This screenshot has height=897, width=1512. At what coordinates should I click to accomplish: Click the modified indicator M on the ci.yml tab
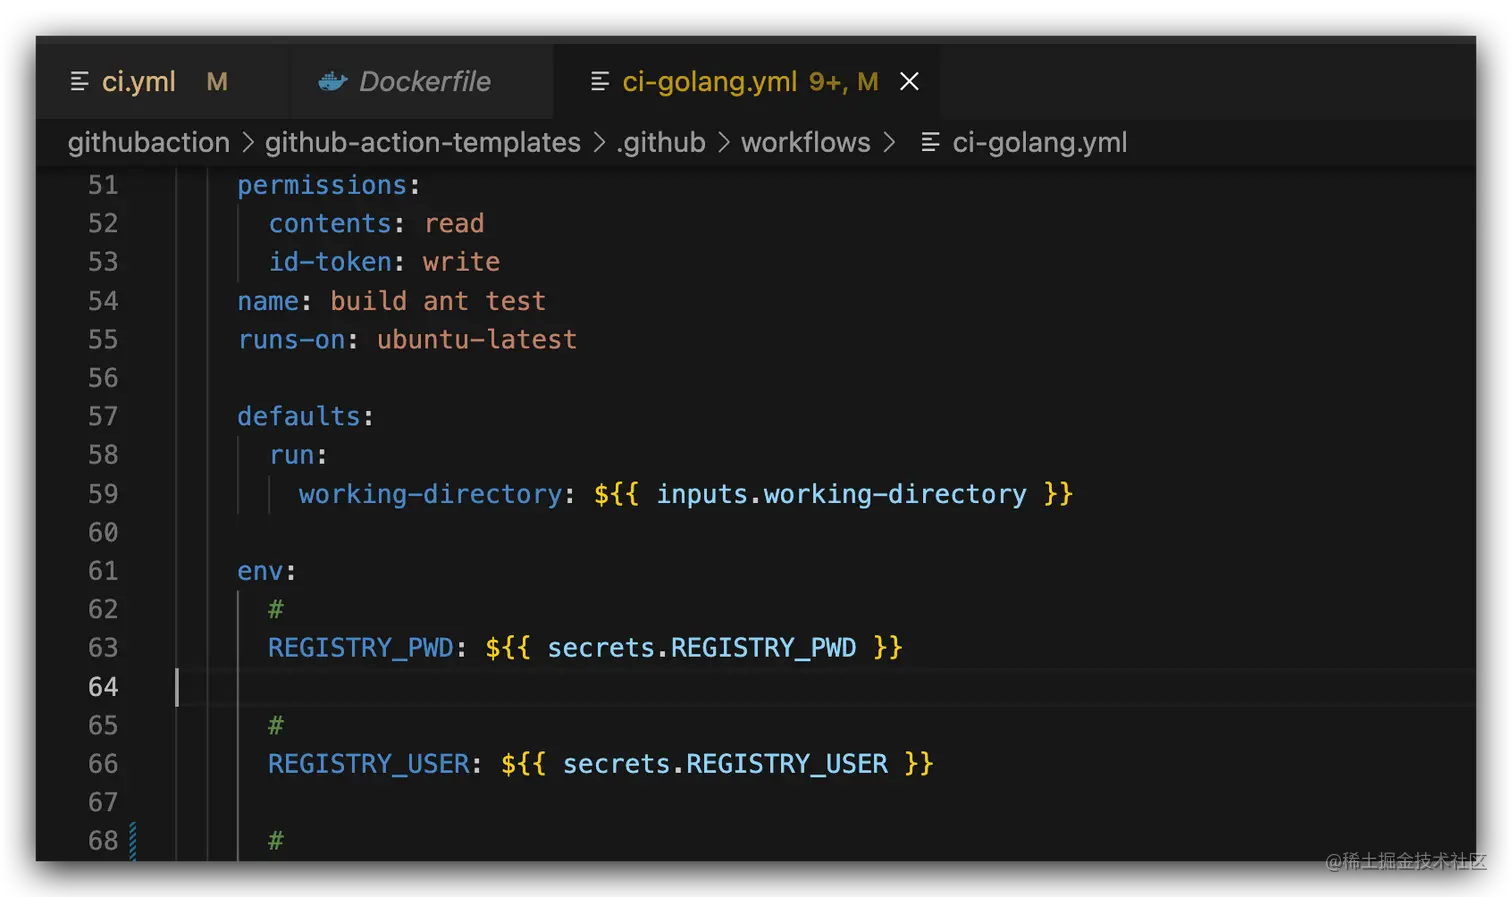217,81
